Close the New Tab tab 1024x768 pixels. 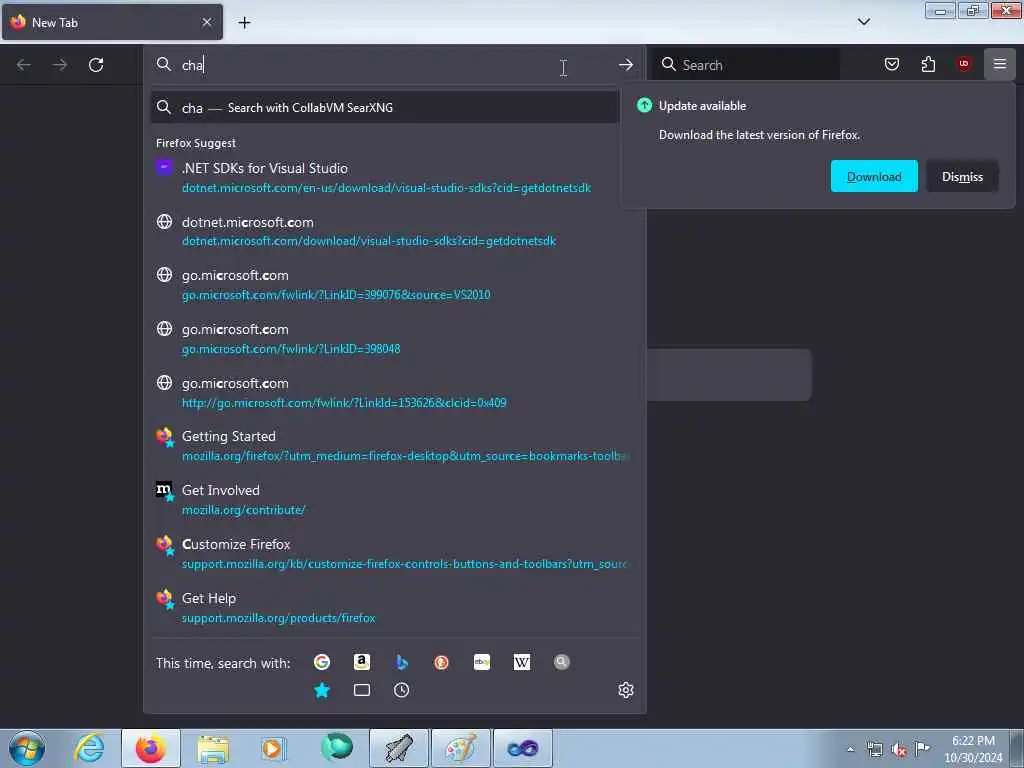click(x=207, y=22)
